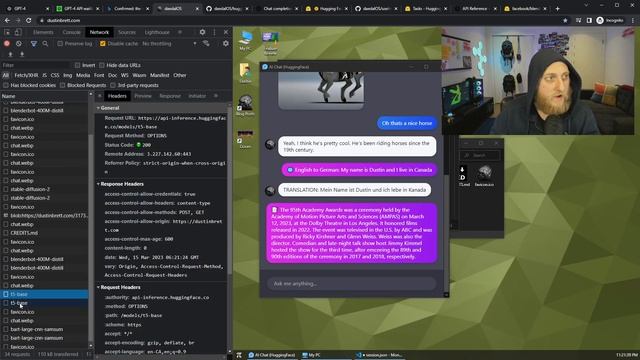The image size is (640, 360).
Task: Open network conditions wifi icon
Action: pyautogui.click(x=206, y=44)
